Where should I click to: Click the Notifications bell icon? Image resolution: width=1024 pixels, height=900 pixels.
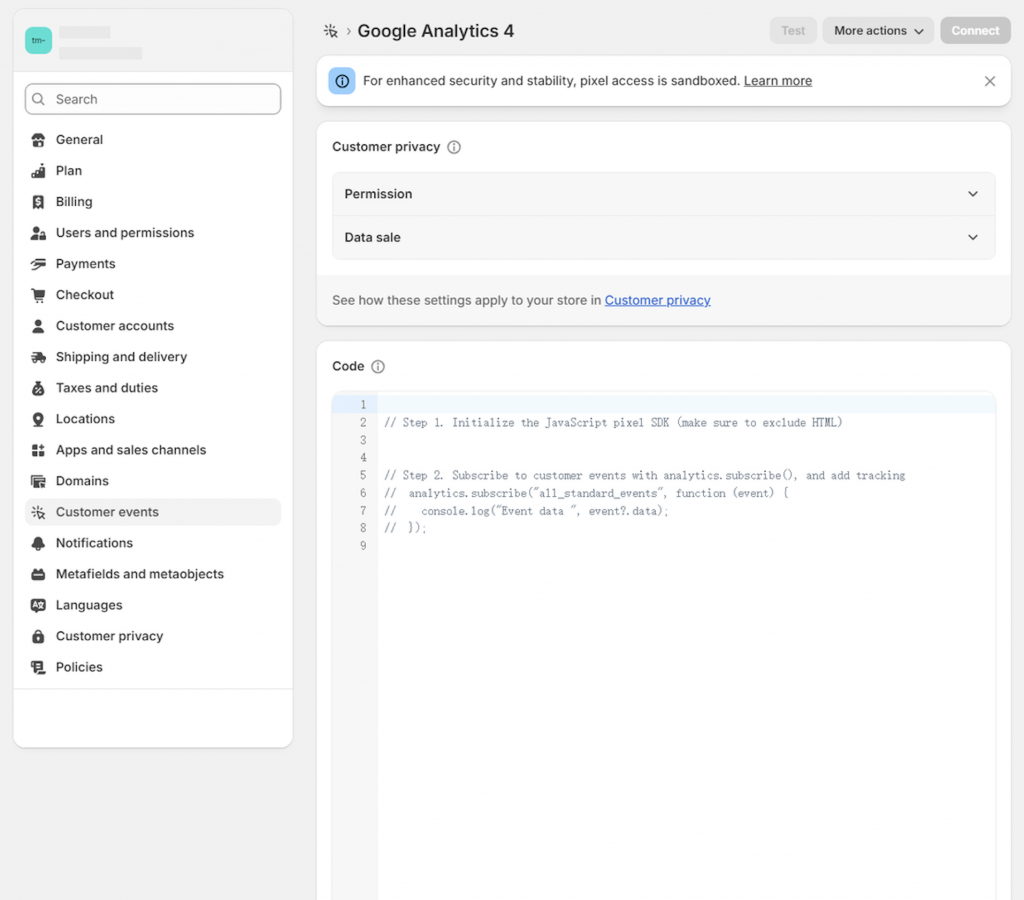point(39,543)
